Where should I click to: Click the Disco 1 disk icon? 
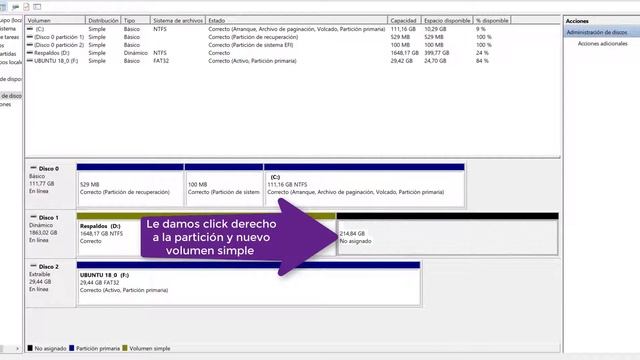33,217
